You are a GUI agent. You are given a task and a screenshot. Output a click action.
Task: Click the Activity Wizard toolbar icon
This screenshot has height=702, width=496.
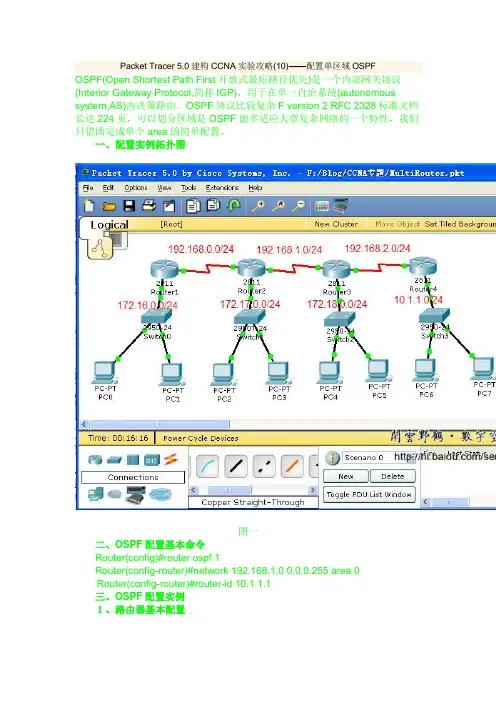pyautogui.click(x=169, y=206)
